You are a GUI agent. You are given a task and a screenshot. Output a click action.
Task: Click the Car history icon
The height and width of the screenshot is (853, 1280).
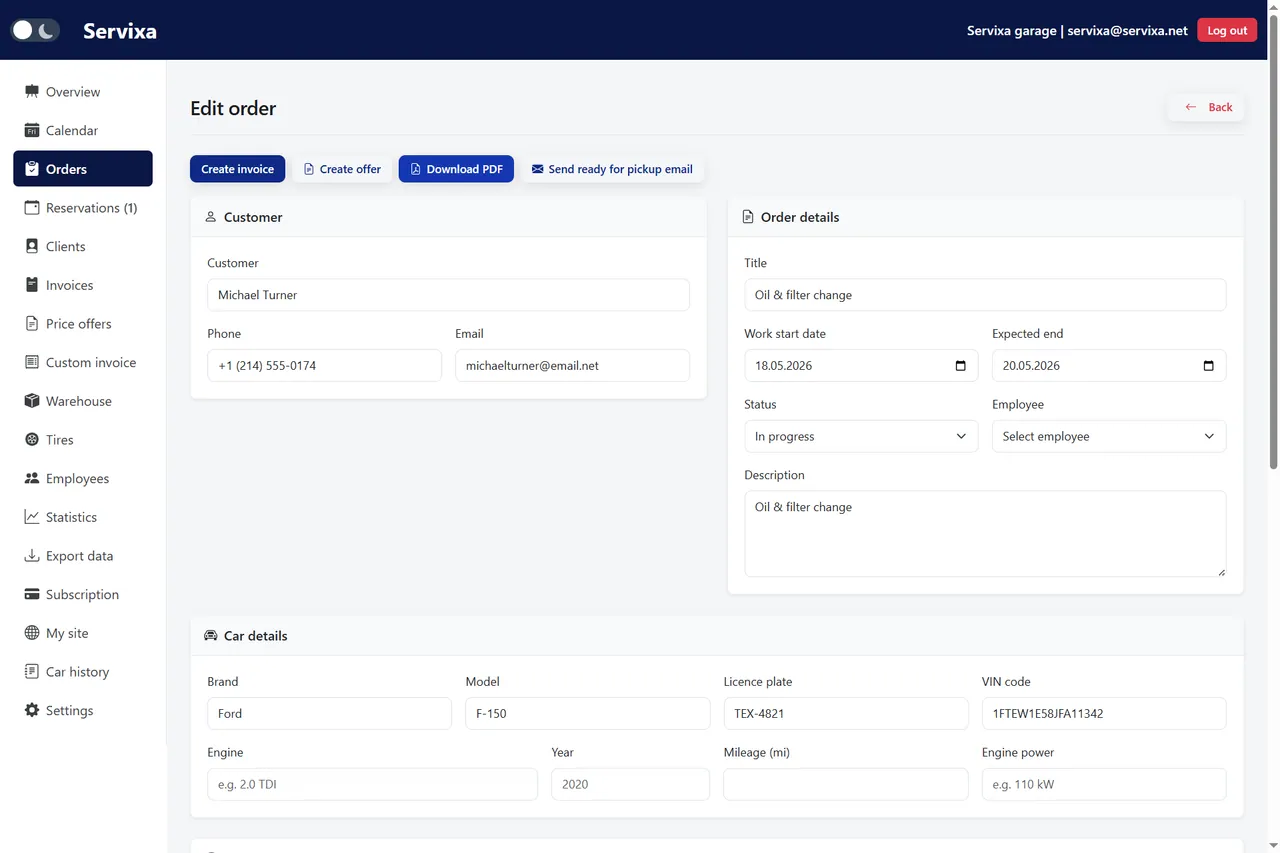pos(32,672)
